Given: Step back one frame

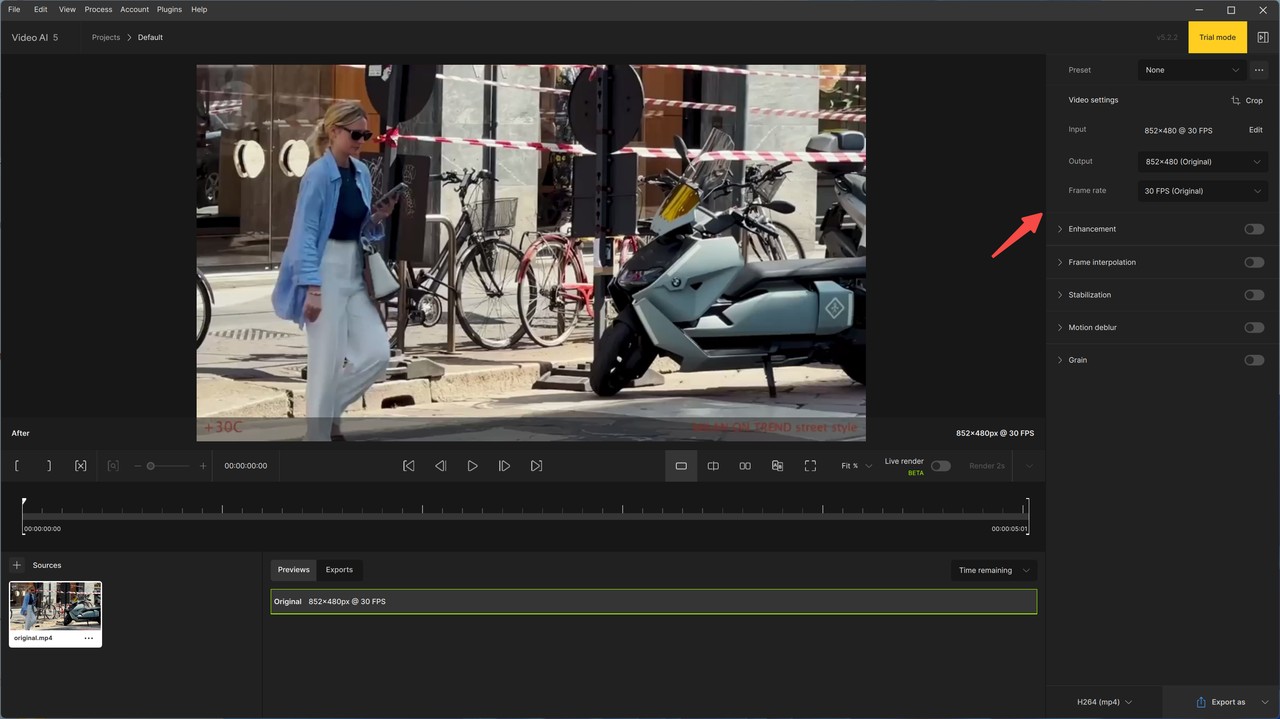Looking at the screenshot, I should pyautogui.click(x=440, y=466).
